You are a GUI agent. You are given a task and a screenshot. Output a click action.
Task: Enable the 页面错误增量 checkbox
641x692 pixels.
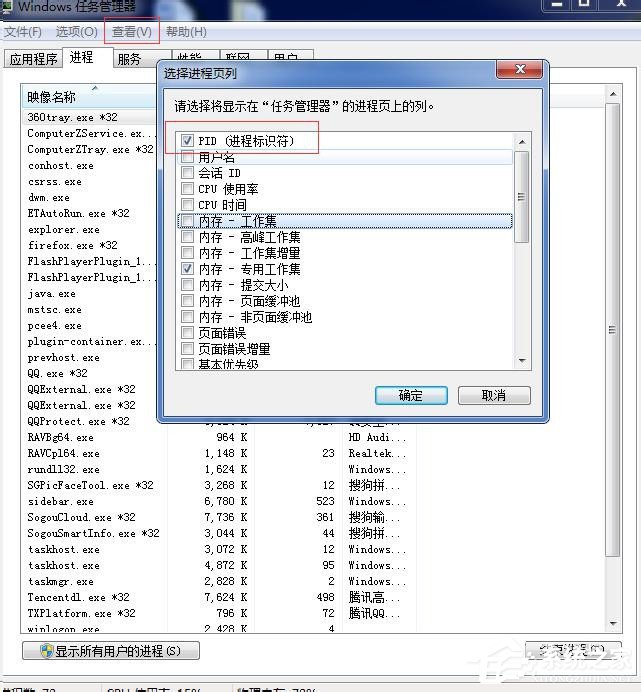coord(187,349)
